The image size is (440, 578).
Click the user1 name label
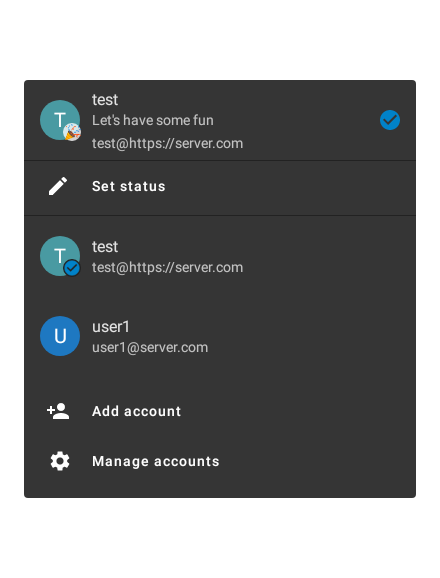coord(111,327)
